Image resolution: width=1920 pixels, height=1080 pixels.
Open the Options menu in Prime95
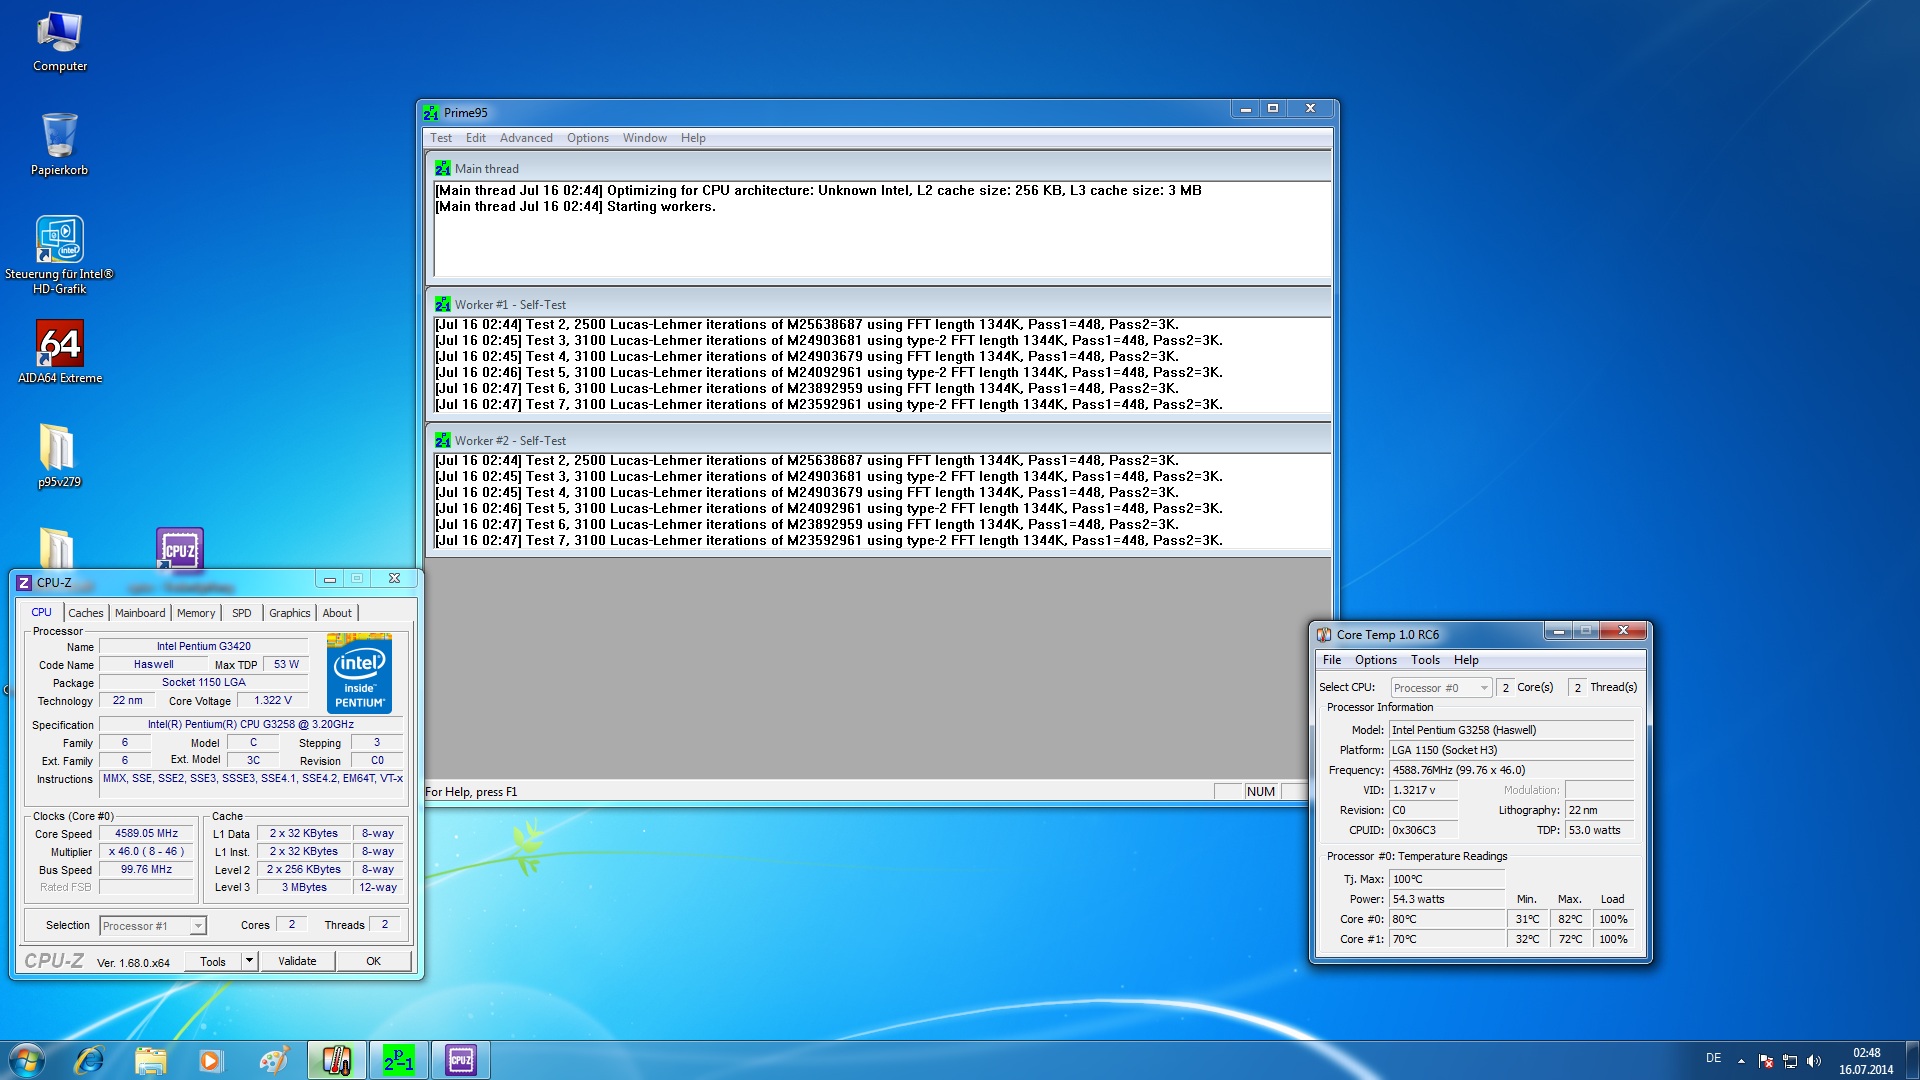click(x=588, y=138)
